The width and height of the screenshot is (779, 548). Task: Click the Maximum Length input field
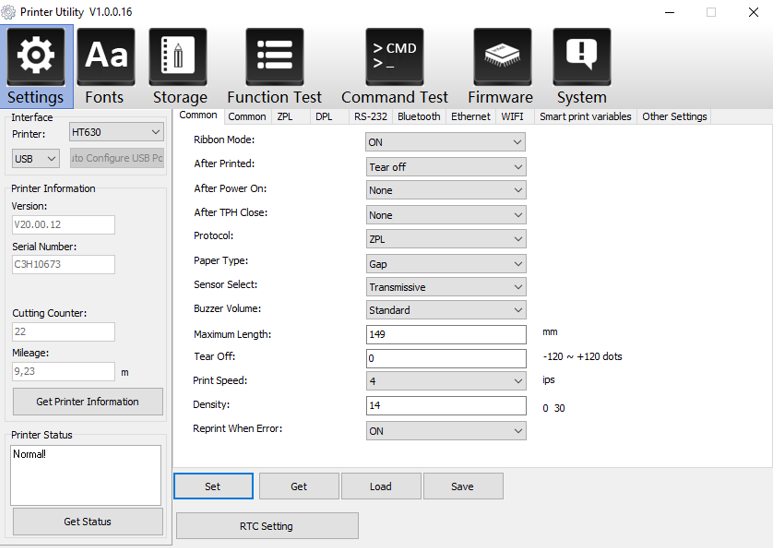pos(445,335)
